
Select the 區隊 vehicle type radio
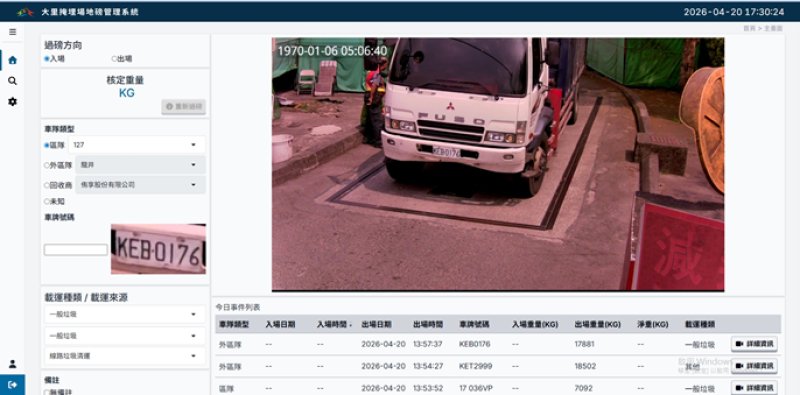point(46,145)
